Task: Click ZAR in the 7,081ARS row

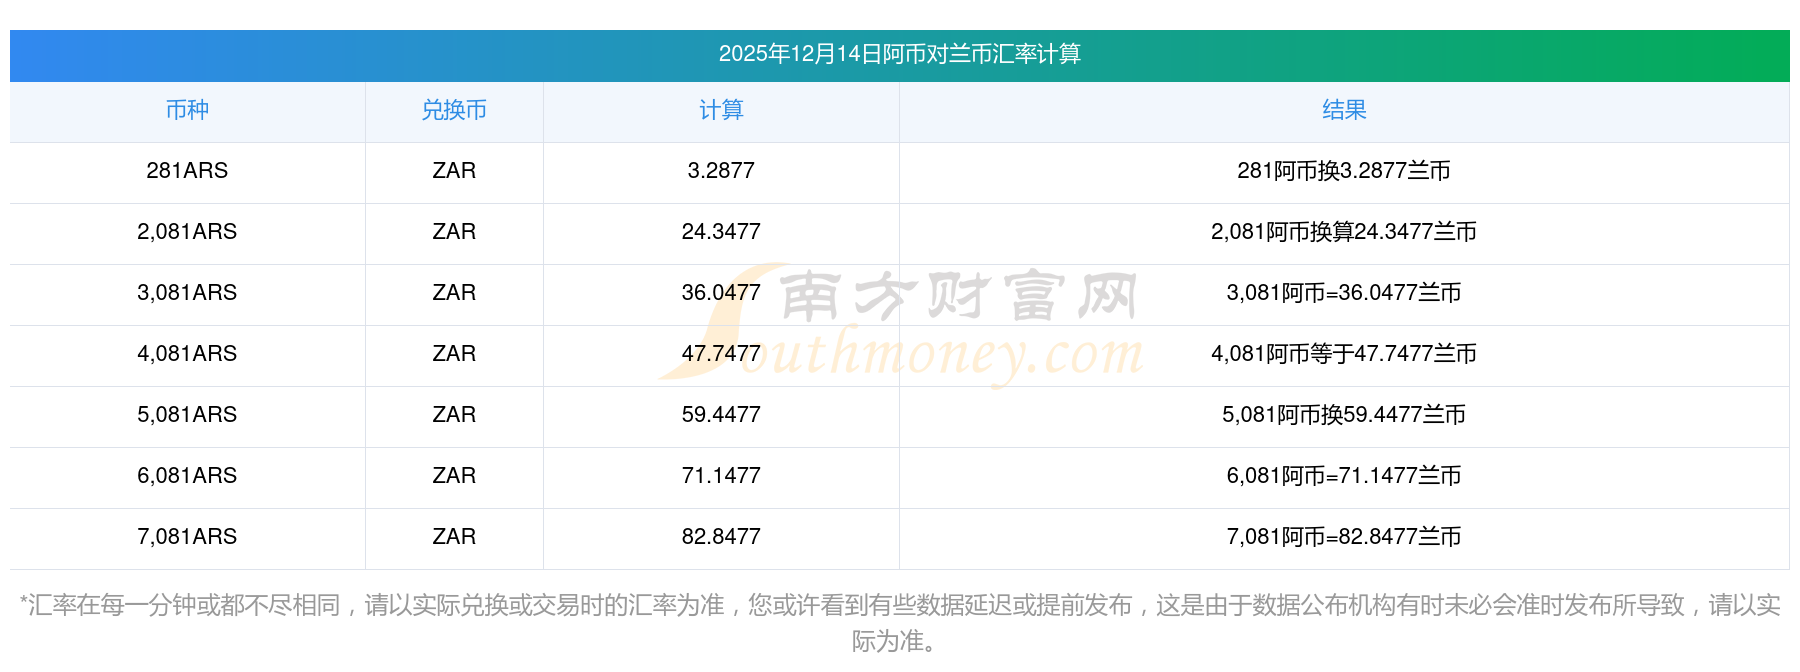Action: (454, 537)
